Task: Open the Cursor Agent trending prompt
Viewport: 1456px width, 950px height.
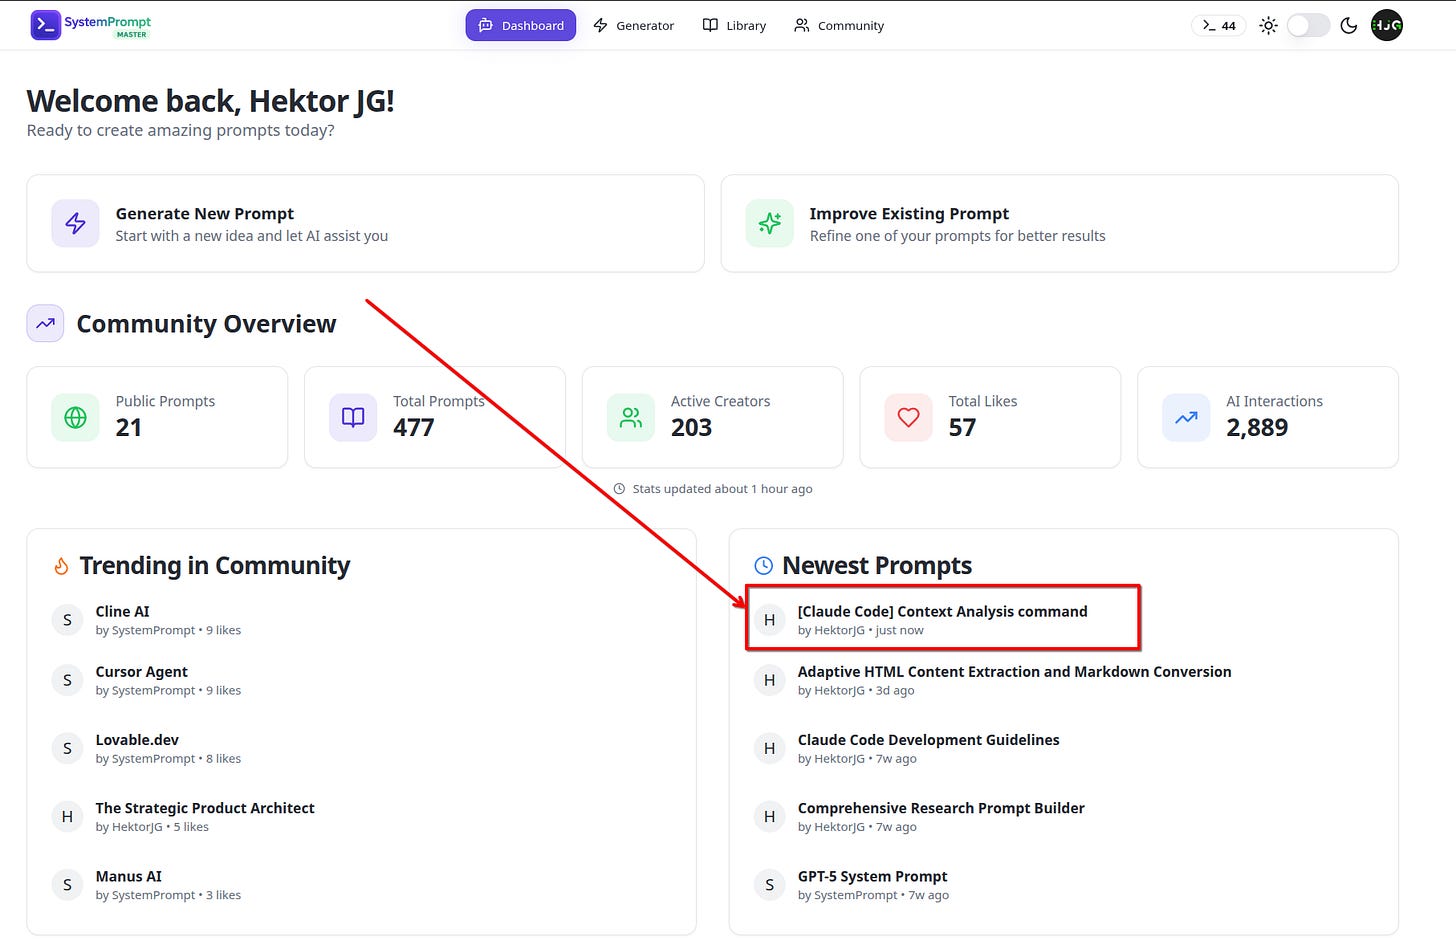Action: tap(361, 680)
